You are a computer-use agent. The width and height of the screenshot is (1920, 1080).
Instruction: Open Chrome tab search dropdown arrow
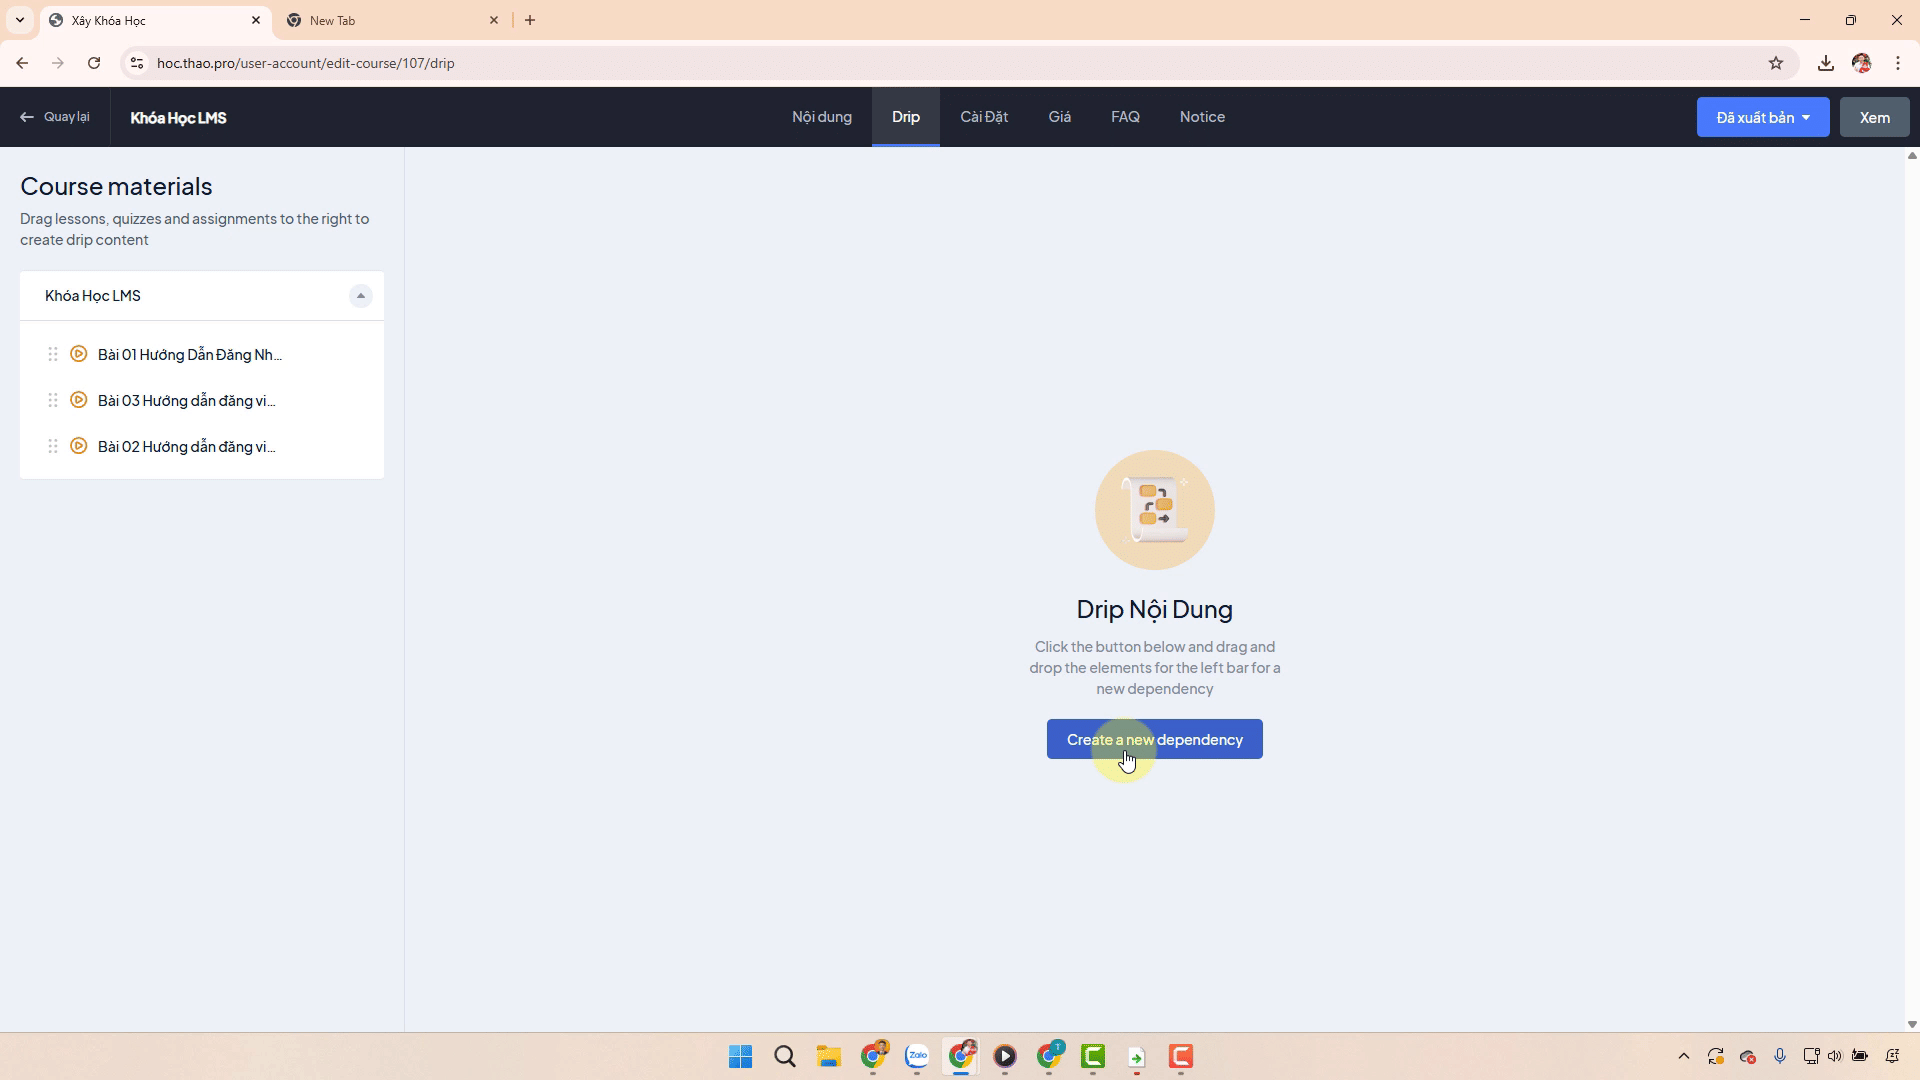tap(19, 20)
